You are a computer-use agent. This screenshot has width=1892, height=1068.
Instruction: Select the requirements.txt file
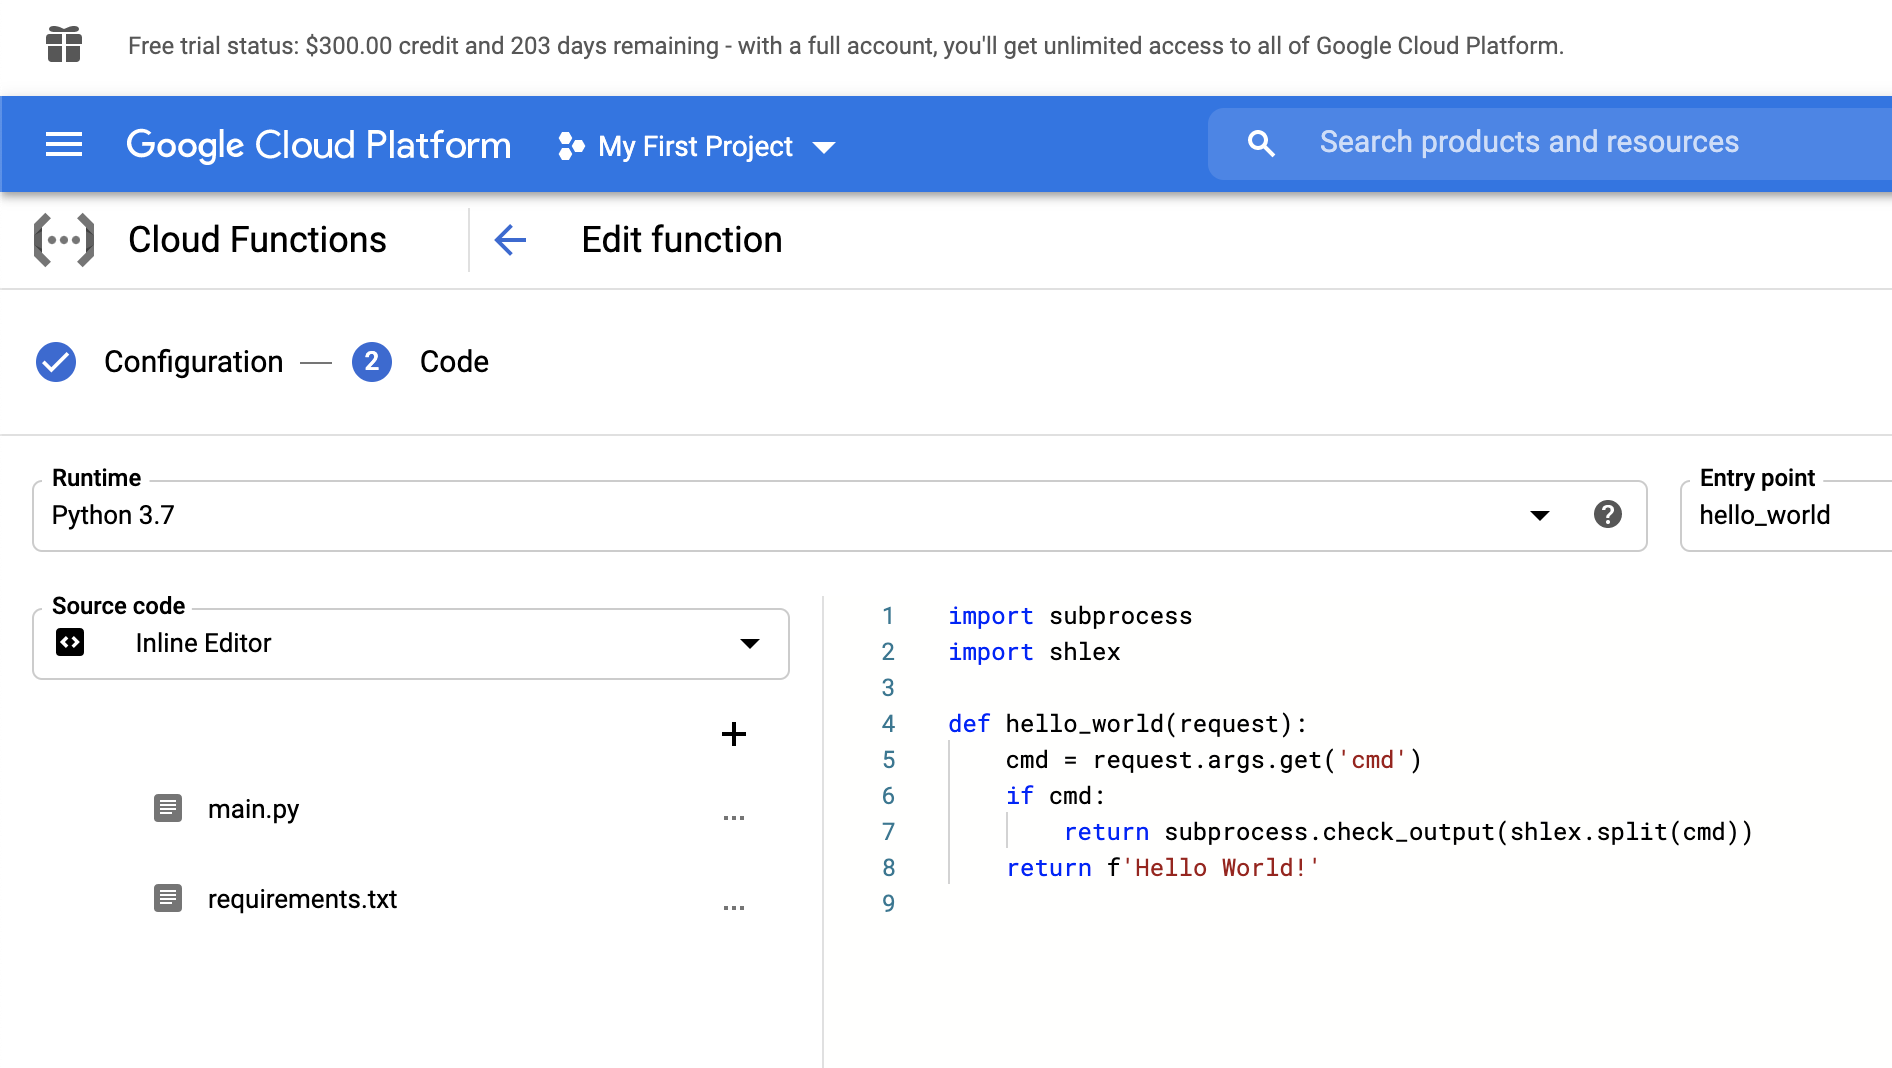pos(302,899)
